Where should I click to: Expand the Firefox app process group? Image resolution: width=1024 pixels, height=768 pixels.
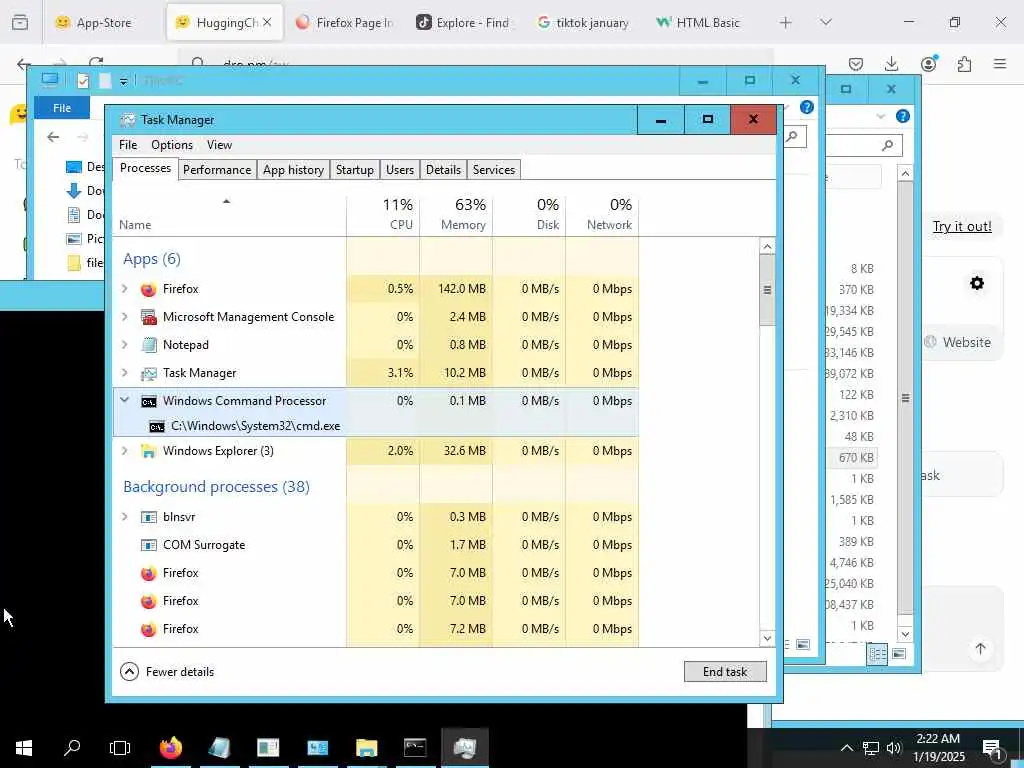click(125, 289)
